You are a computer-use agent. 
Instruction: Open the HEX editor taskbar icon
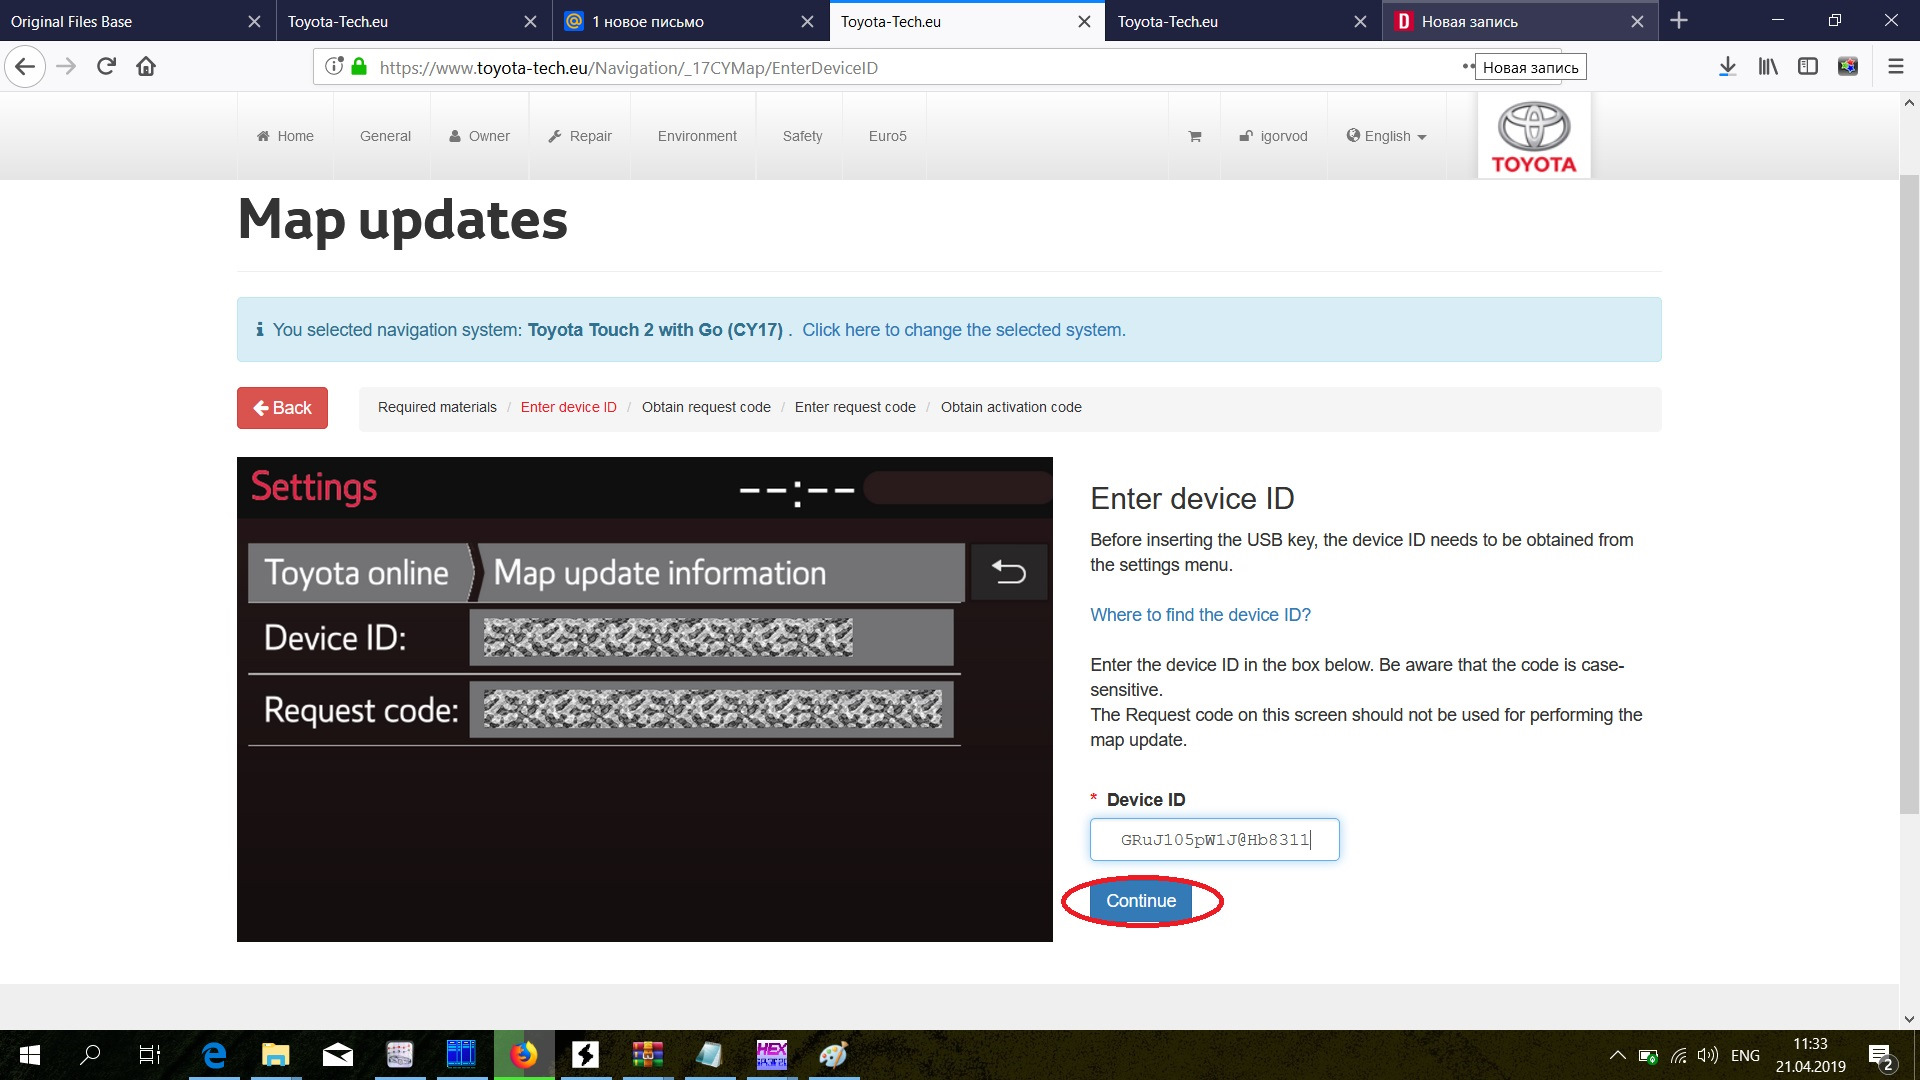[772, 1055]
